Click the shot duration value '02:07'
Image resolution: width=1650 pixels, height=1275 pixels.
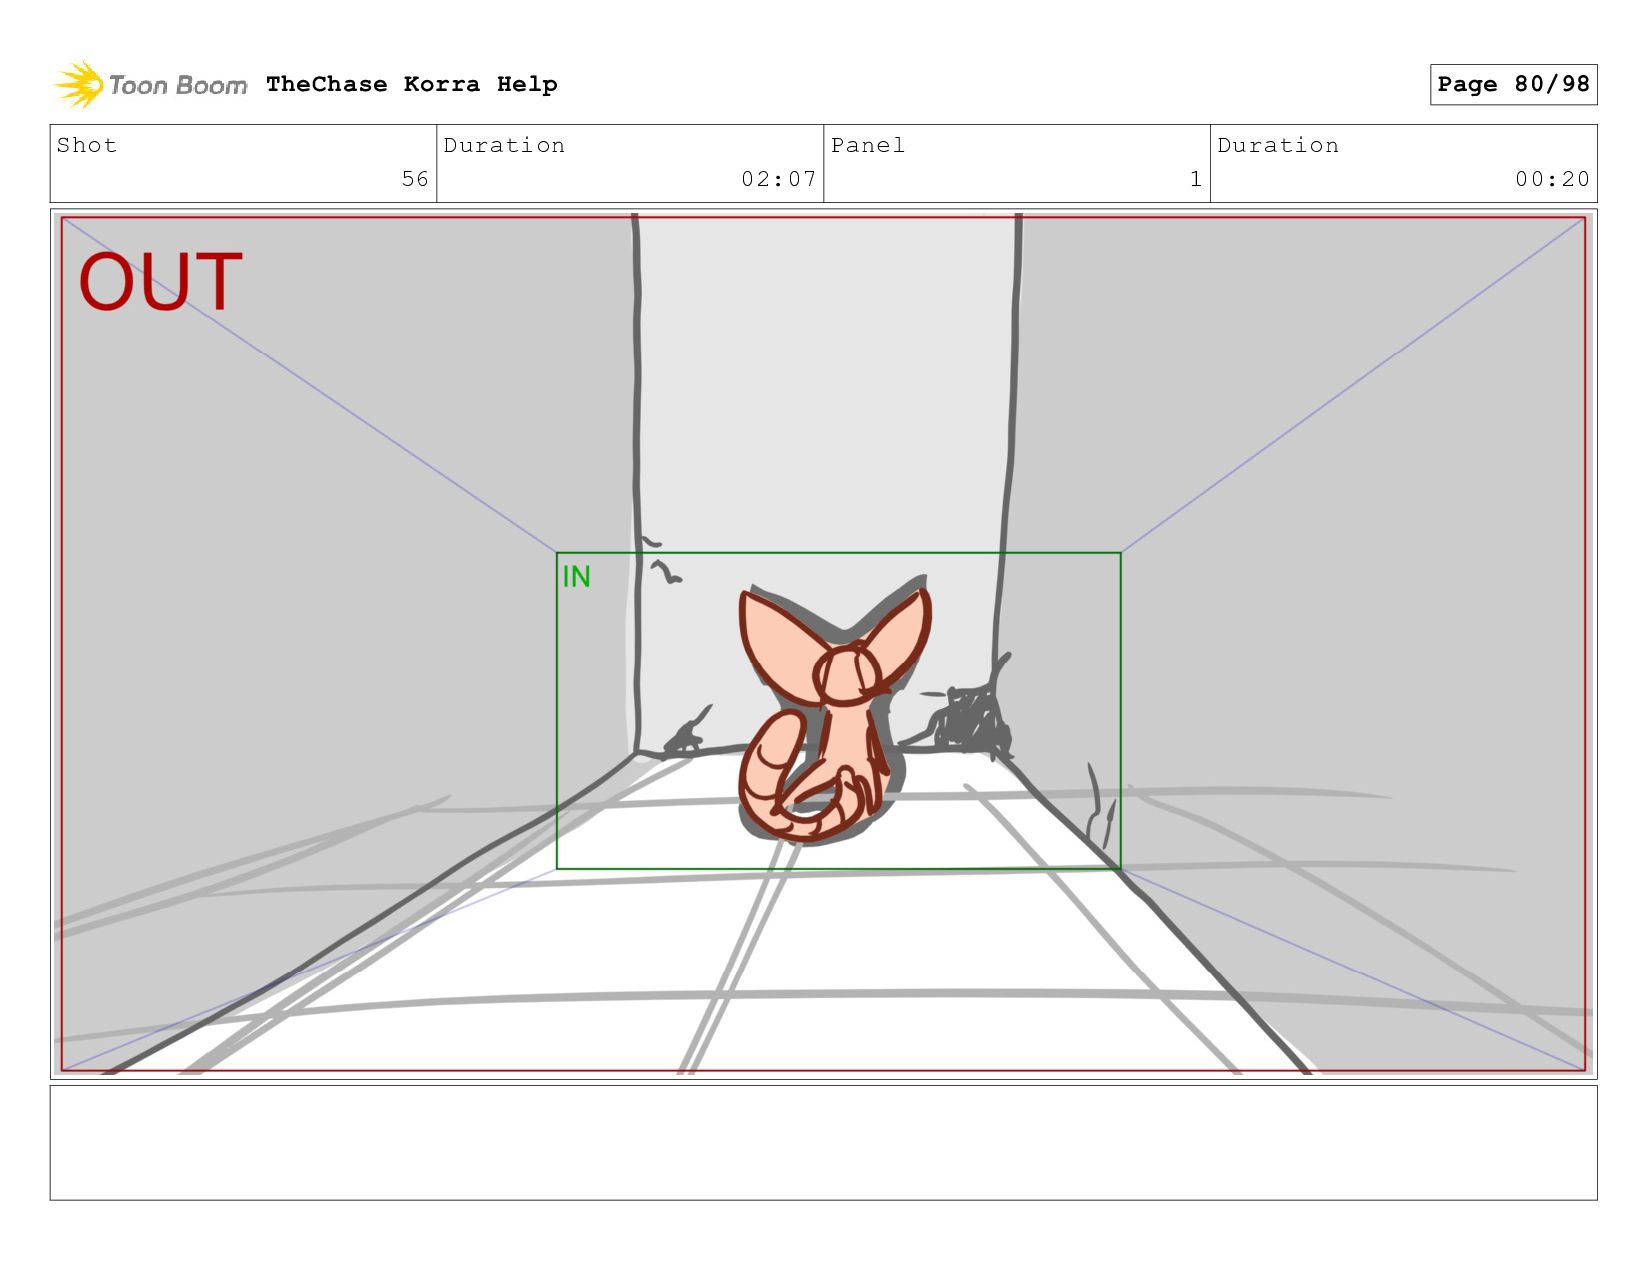pyautogui.click(x=778, y=179)
